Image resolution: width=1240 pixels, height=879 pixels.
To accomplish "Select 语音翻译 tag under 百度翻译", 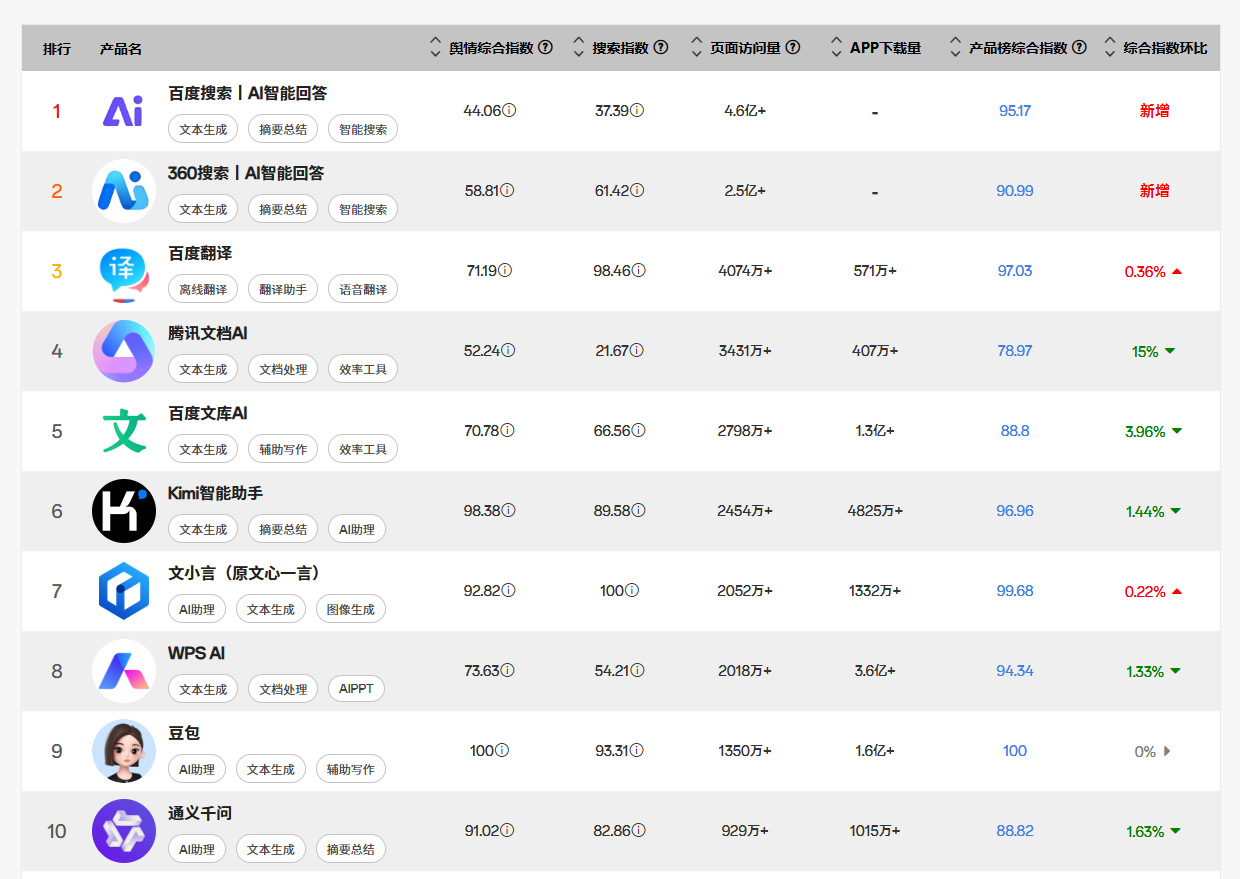I will 363,289.
